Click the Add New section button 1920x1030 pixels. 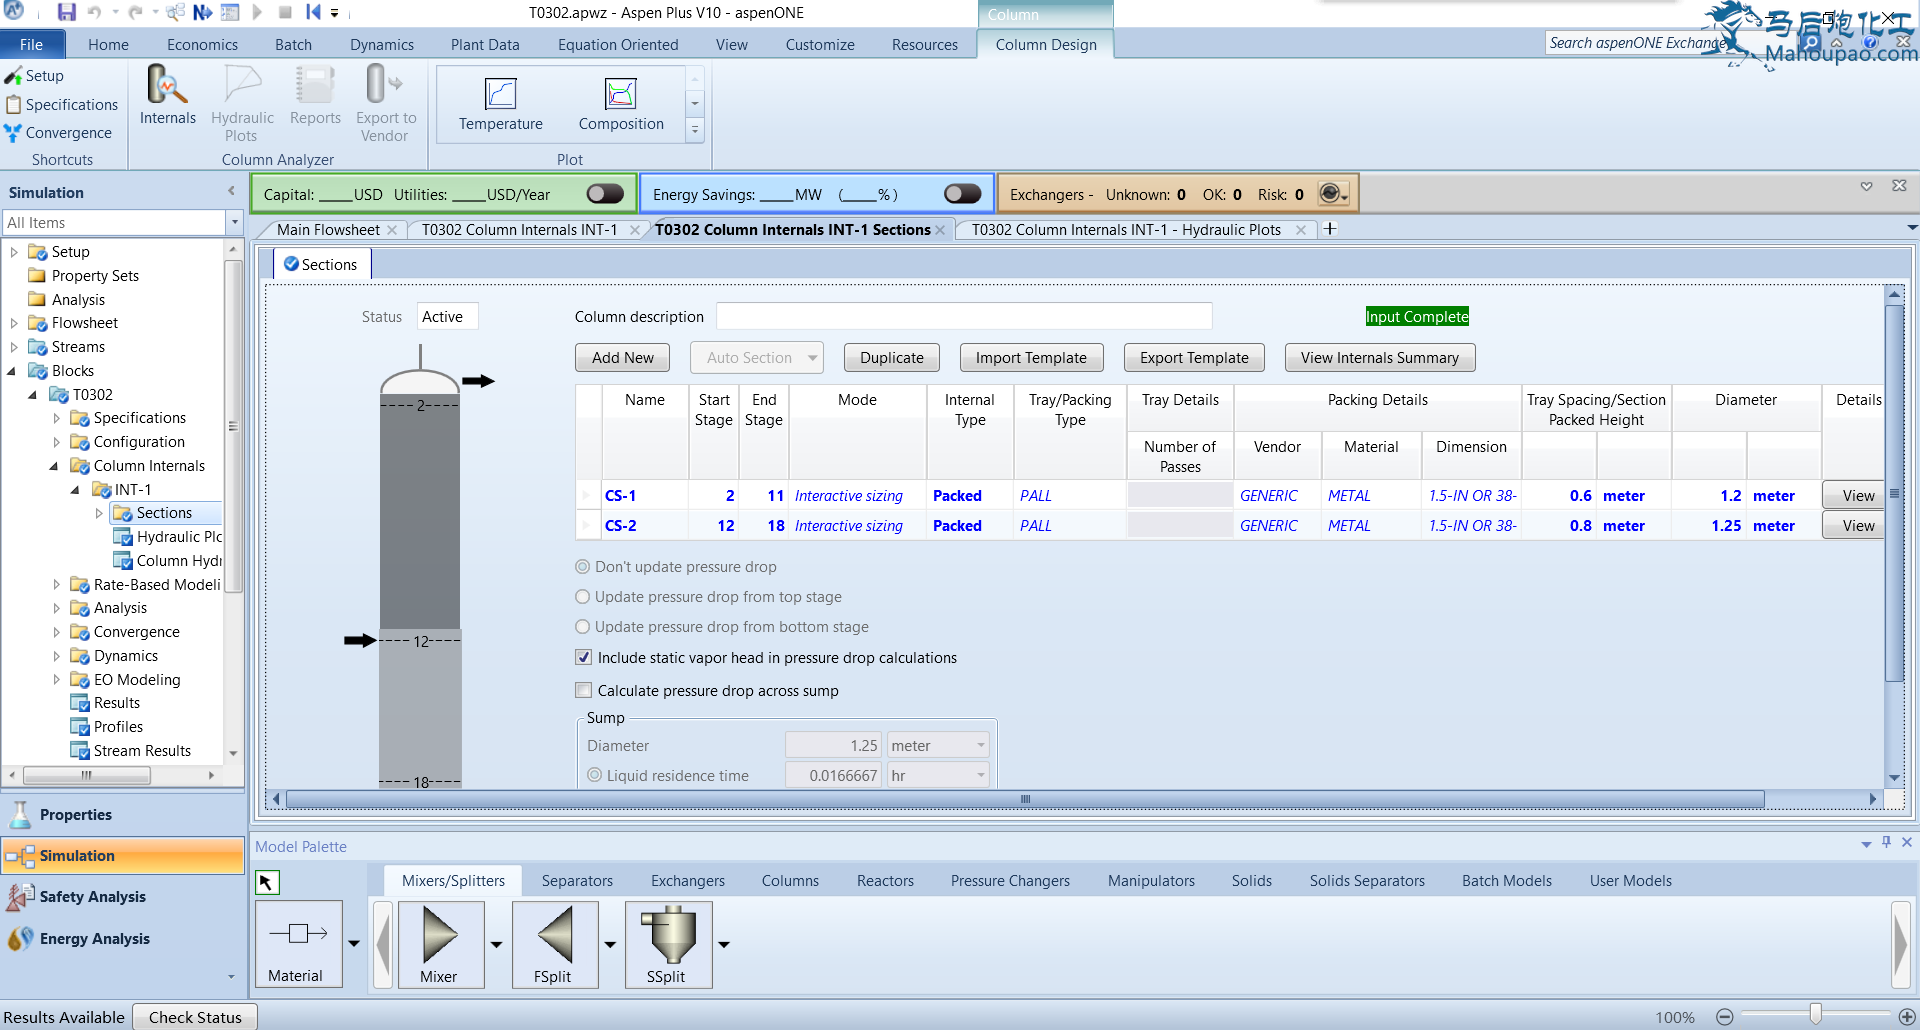(x=623, y=358)
